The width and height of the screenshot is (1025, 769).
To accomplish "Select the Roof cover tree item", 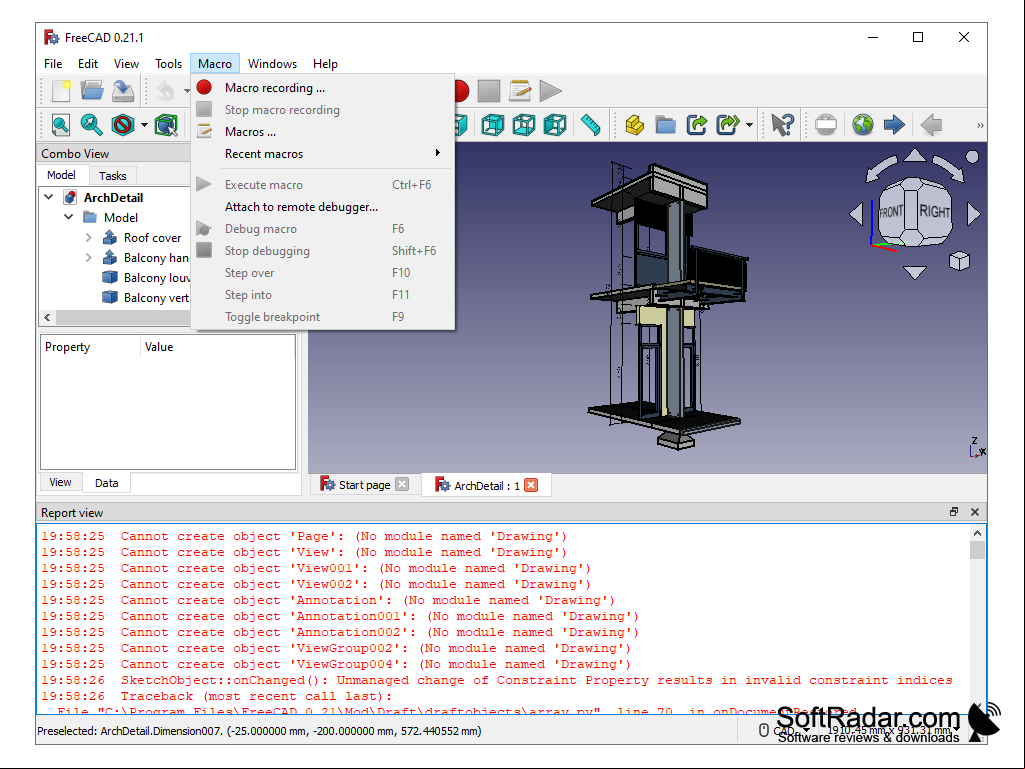I will [x=152, y=237].
